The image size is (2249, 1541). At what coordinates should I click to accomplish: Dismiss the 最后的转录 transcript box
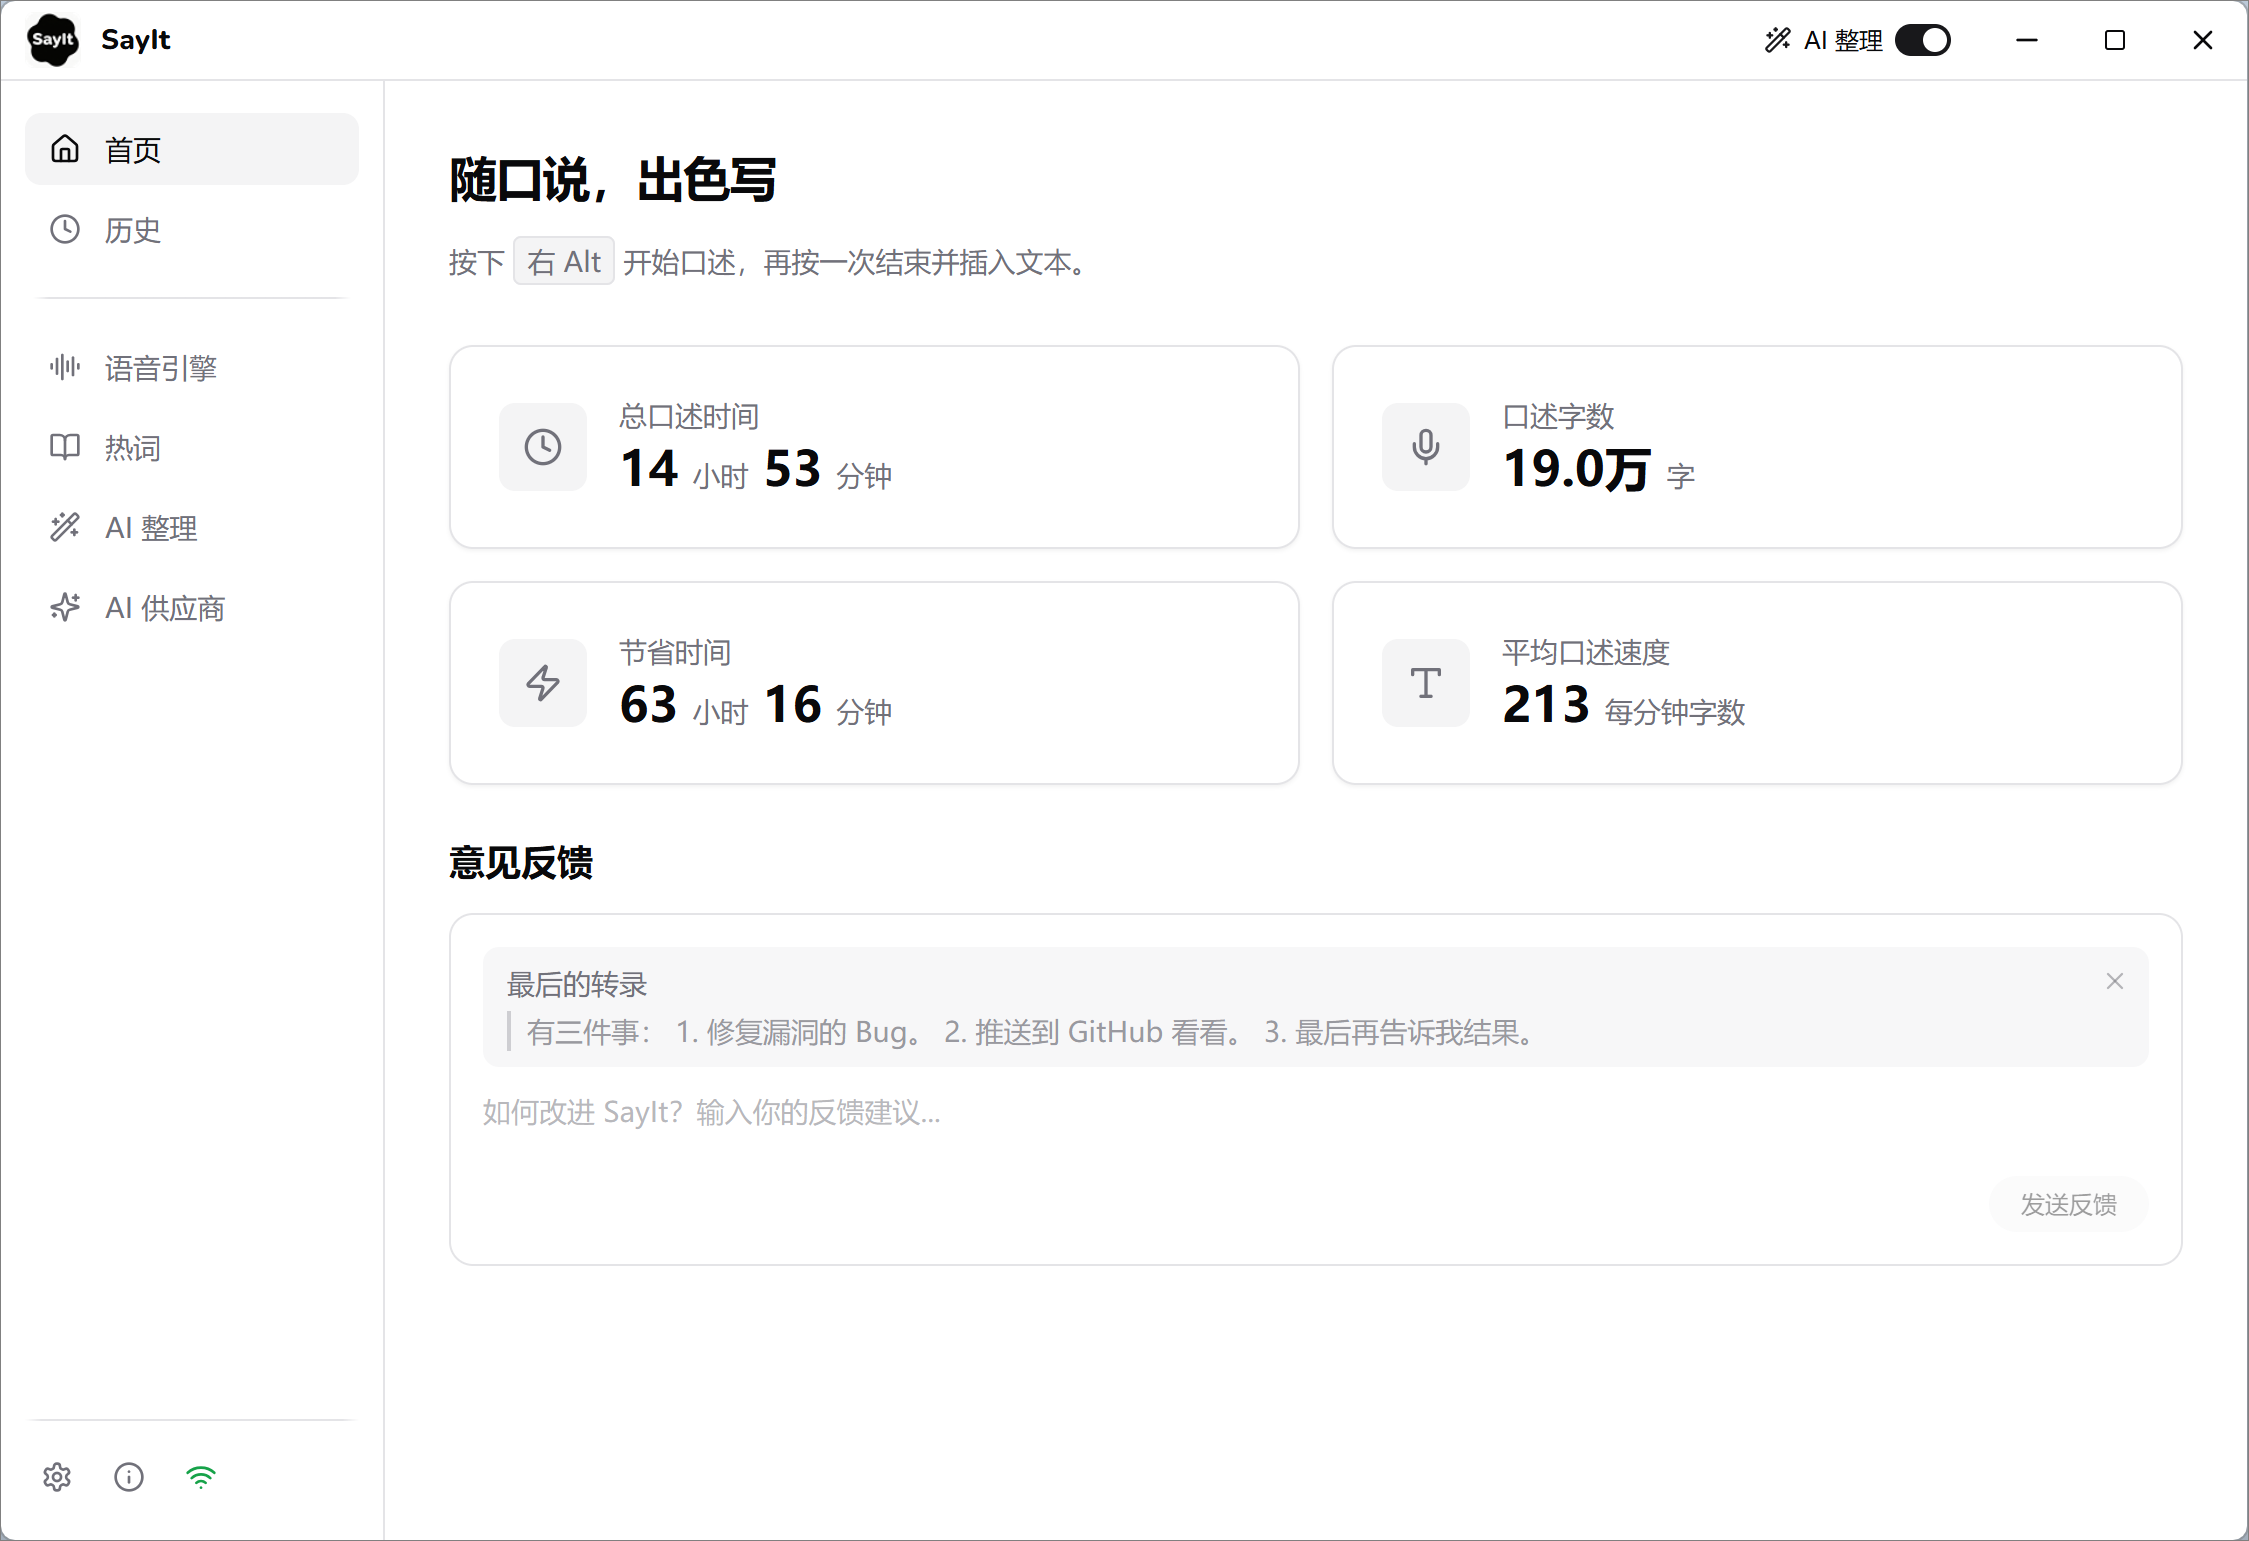[2114, 981]
